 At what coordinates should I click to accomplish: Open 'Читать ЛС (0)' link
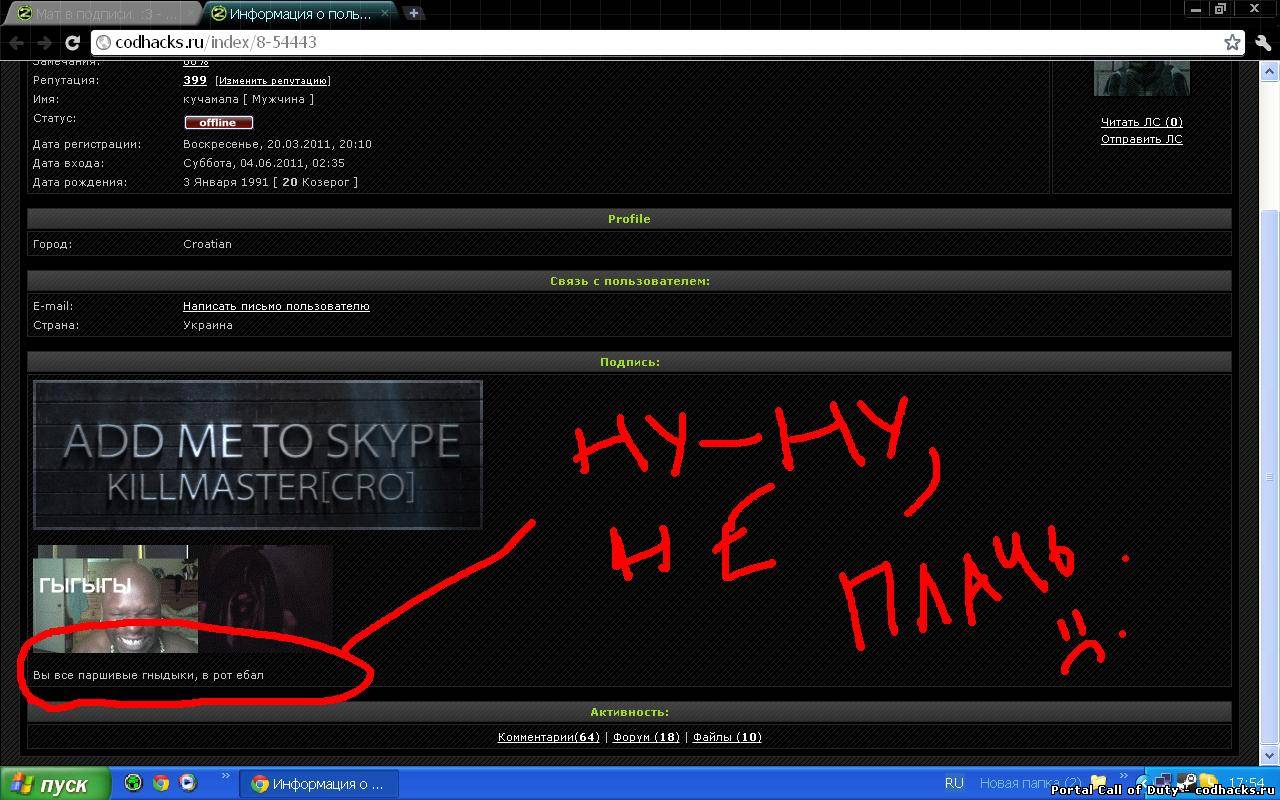[x=1141, y=122]
